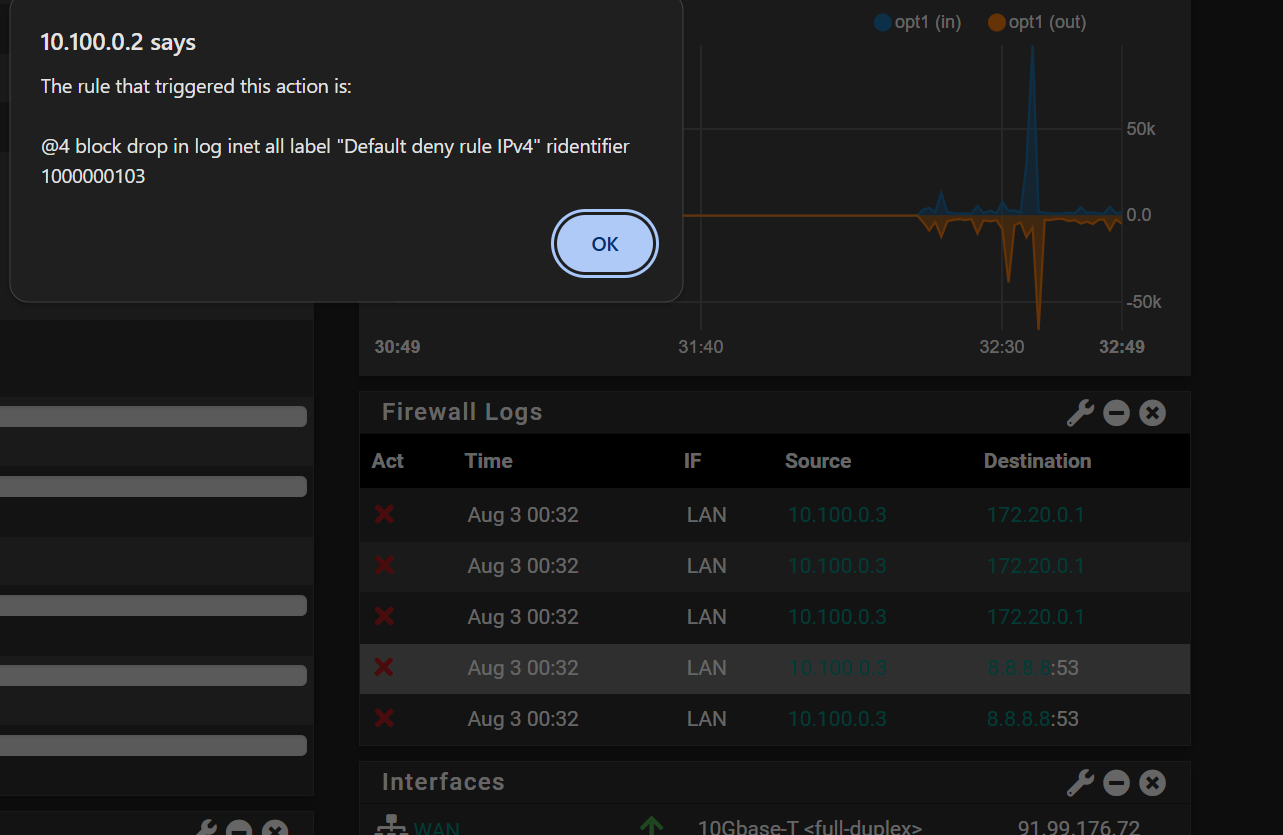Toggle the opt1 (out) graph legend series
Image resolution: width=1283 pixels, height=835 pixels.
pyautogui.click(x=1036, y=22)
